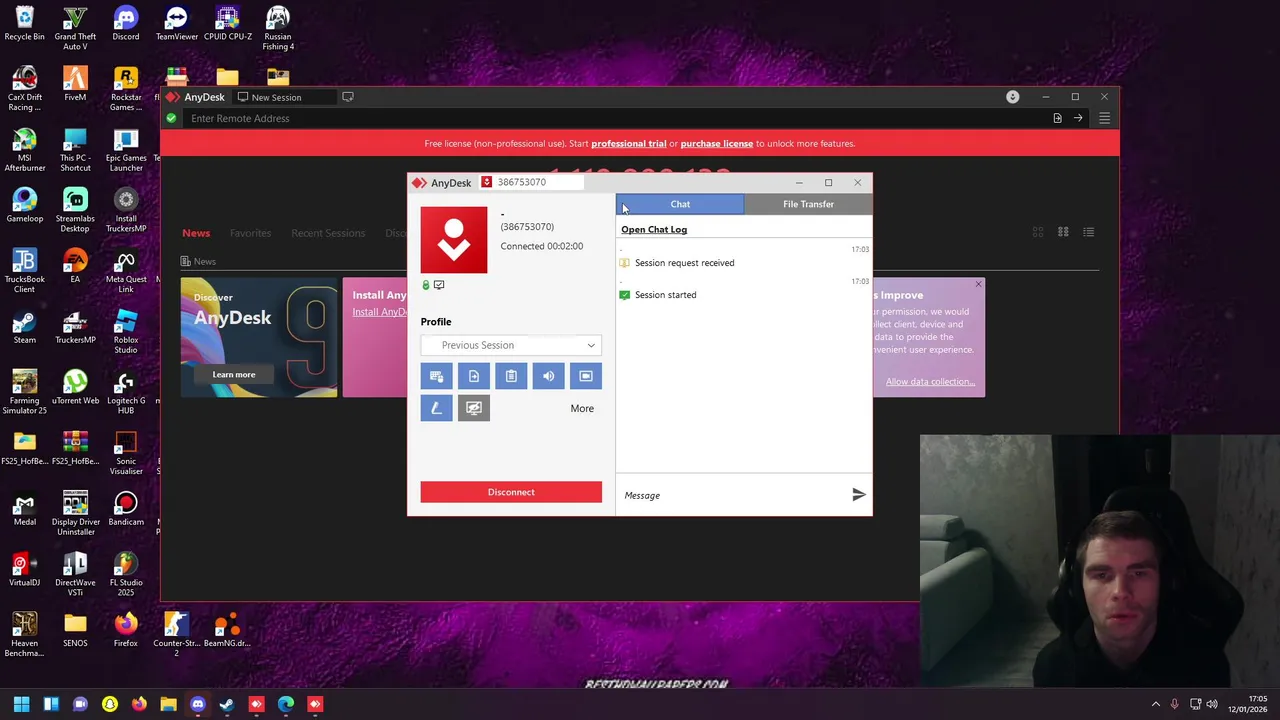Viewport: 1280px width, 720px height.
Task: Close the Help Us Improve card
Action: point(978,285)
